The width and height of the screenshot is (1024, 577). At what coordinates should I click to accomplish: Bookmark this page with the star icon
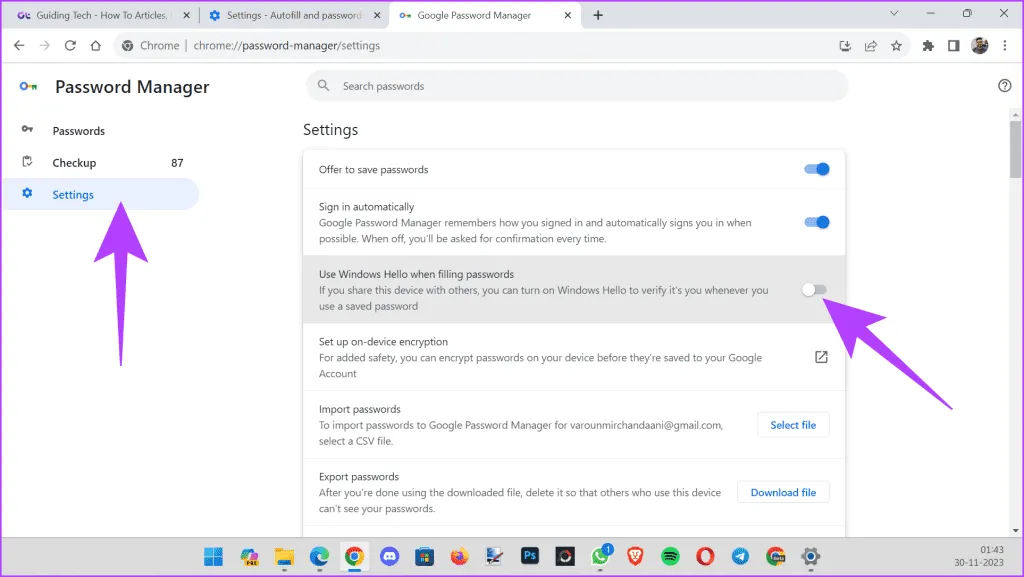(x=896, y=45)
